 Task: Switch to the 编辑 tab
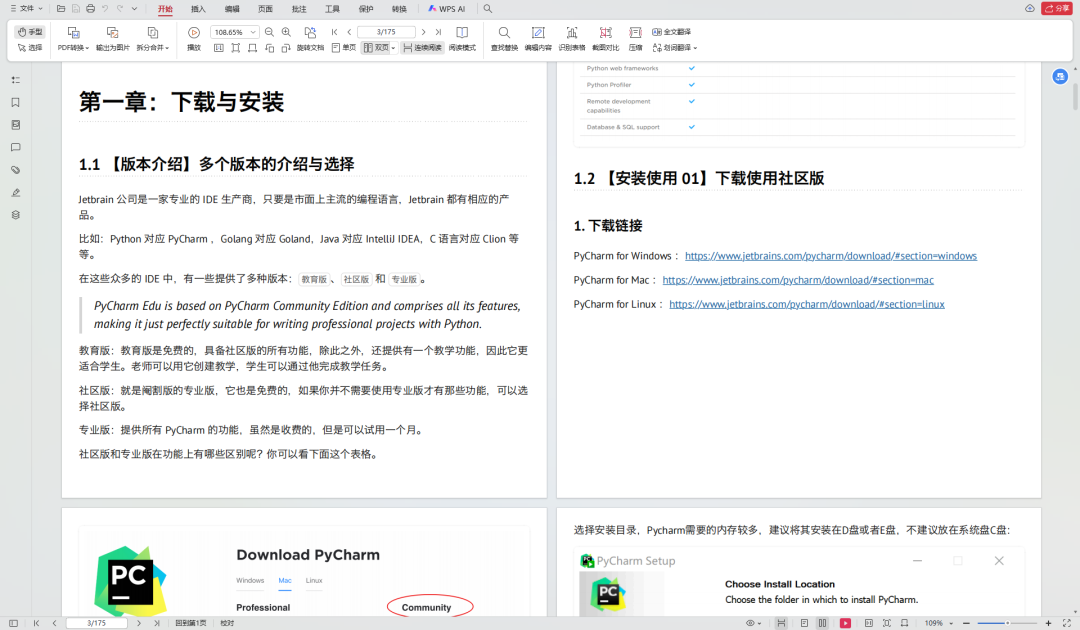tap(232, 9)
